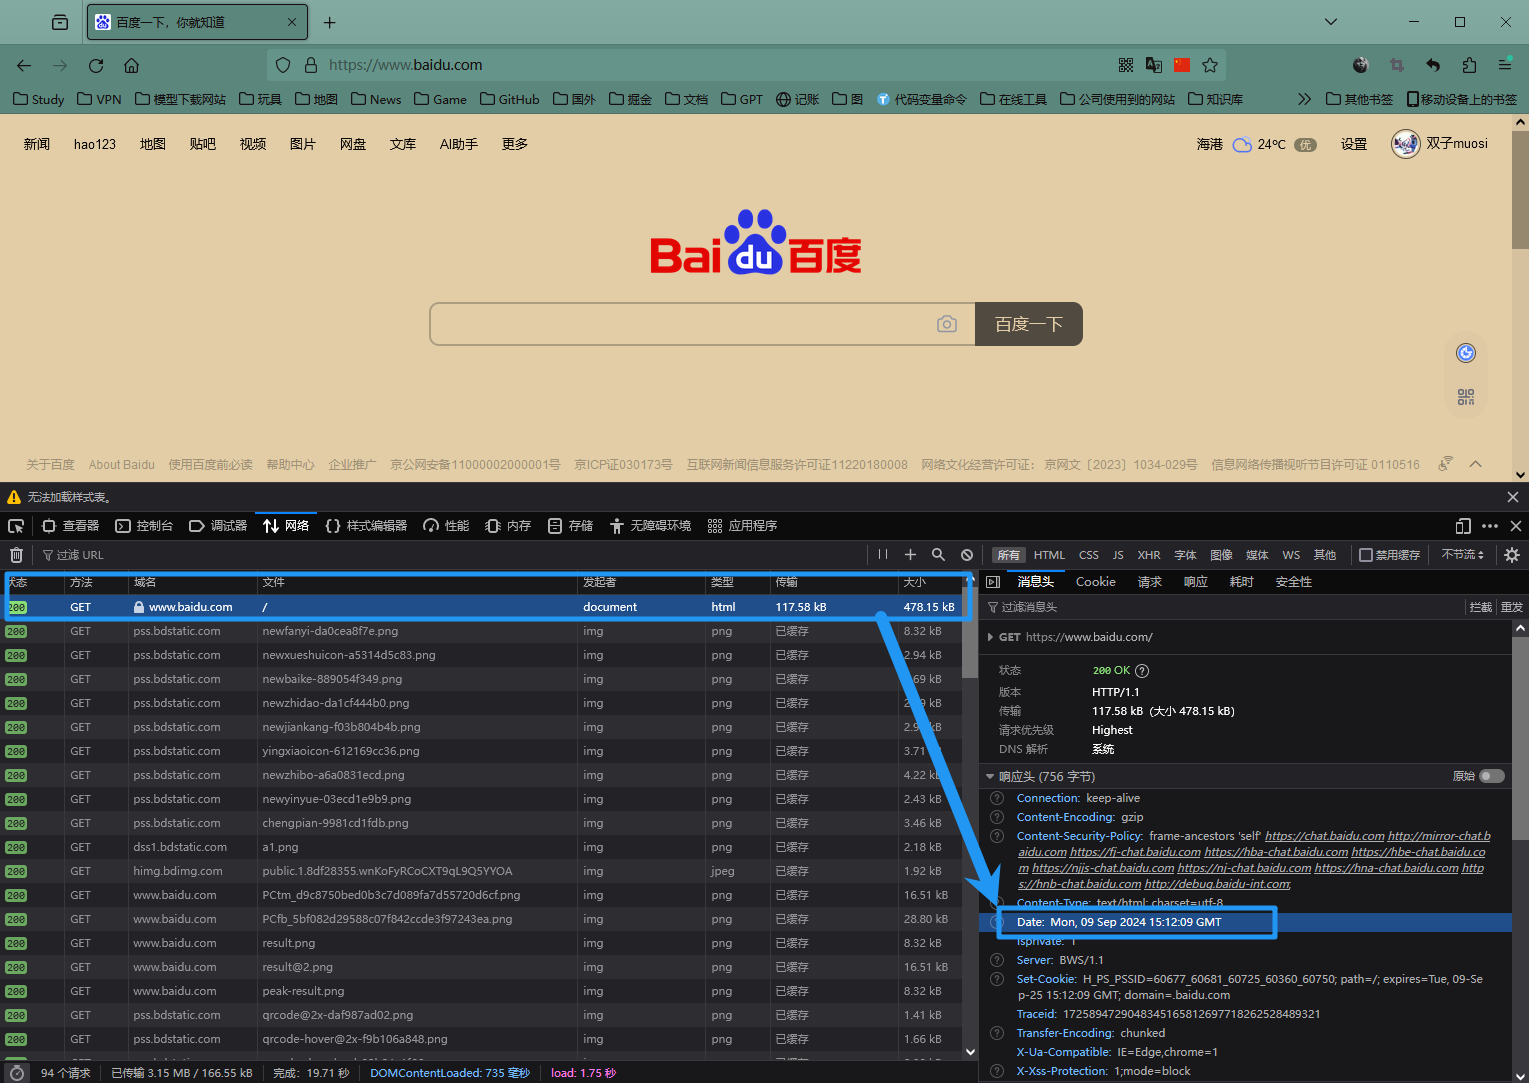Toggle 所有 request type filter
1529x1083 pixels.
click(1009, 555)
